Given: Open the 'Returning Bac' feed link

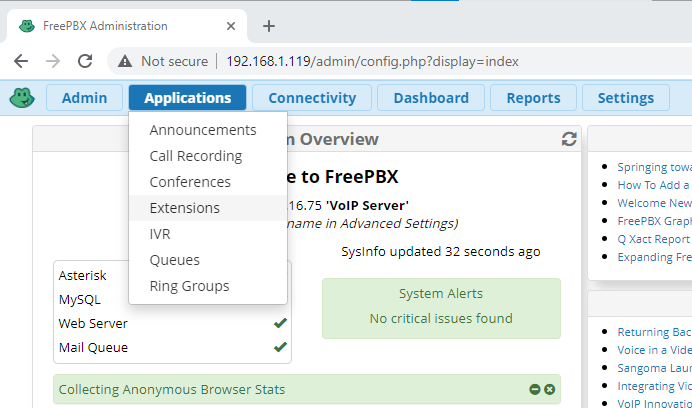Looking at the screenshot, I should coord(654,332).
